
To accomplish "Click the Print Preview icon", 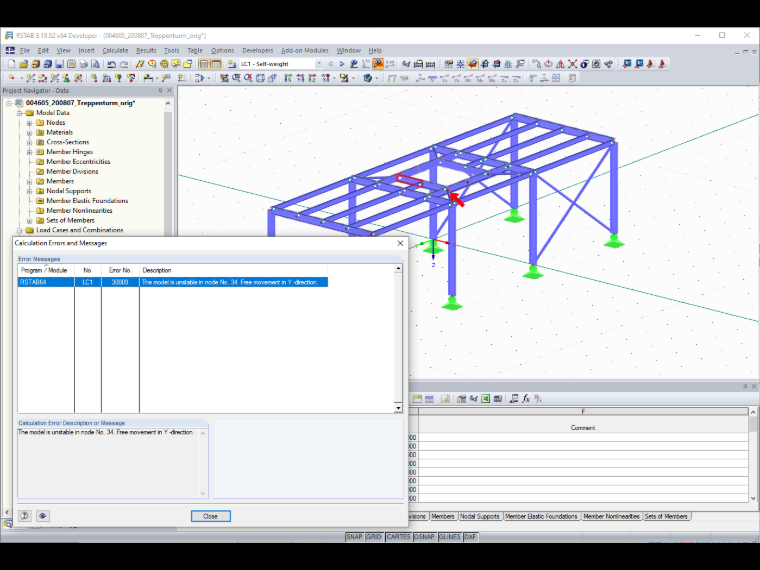I will tap(95, 63).
